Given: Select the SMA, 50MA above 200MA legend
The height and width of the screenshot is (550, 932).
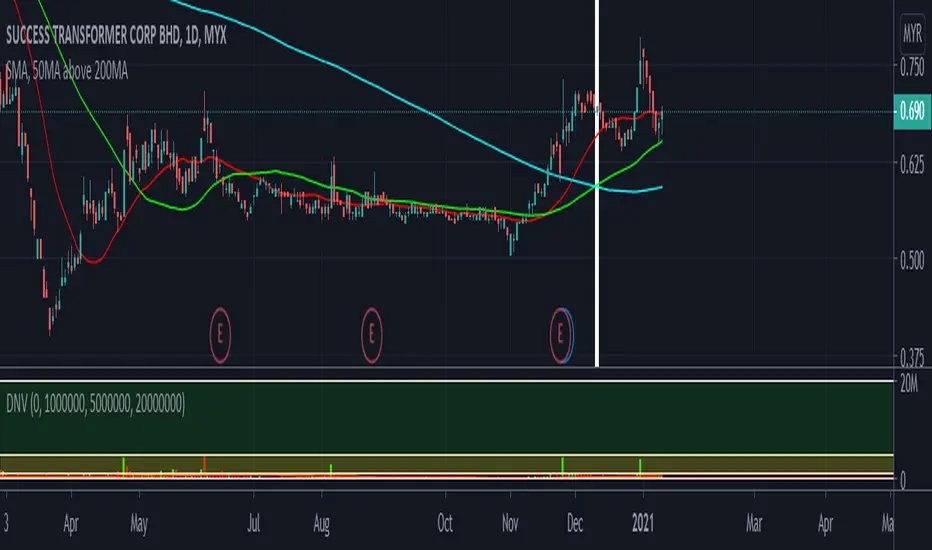Looking at the screenshot, I should (x=67, y=71).
